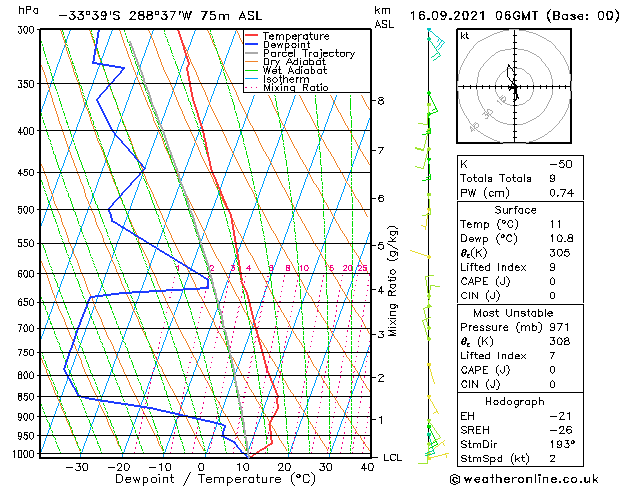This screenshot has height=486, width=629.
Task: Click surface Lifted Index value 9
Action: (x=553, y=267)
